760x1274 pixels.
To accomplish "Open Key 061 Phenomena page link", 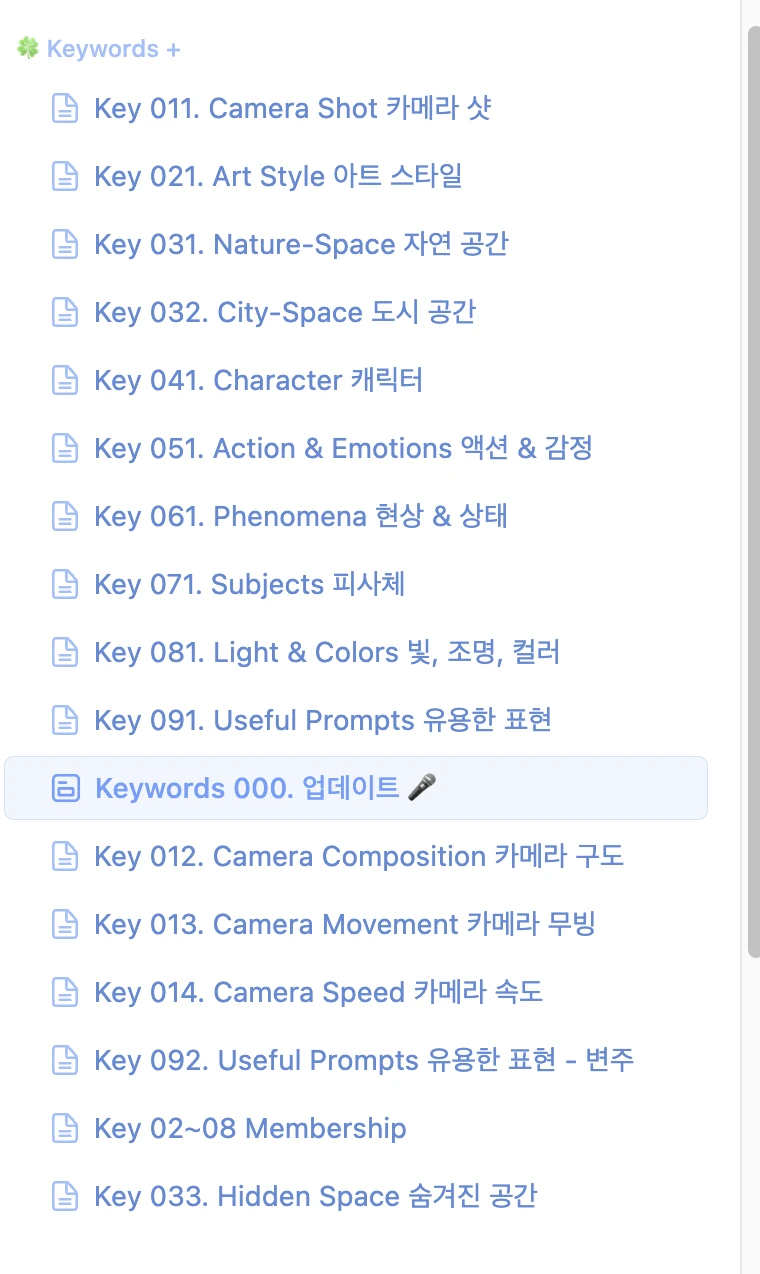I will (301, 516).
